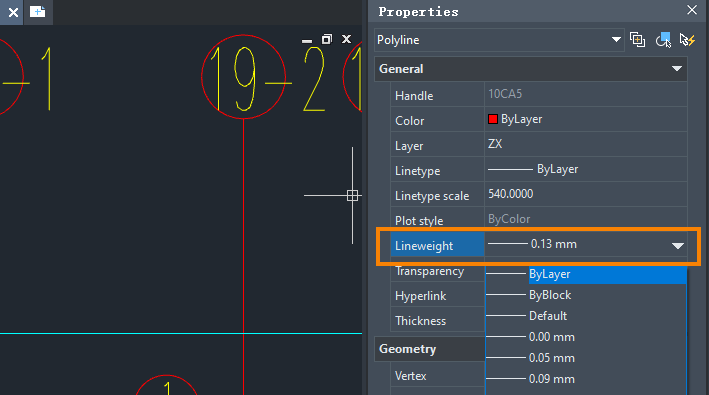Select the Transparency property label
709x395 pixels.
pos(429,271)
